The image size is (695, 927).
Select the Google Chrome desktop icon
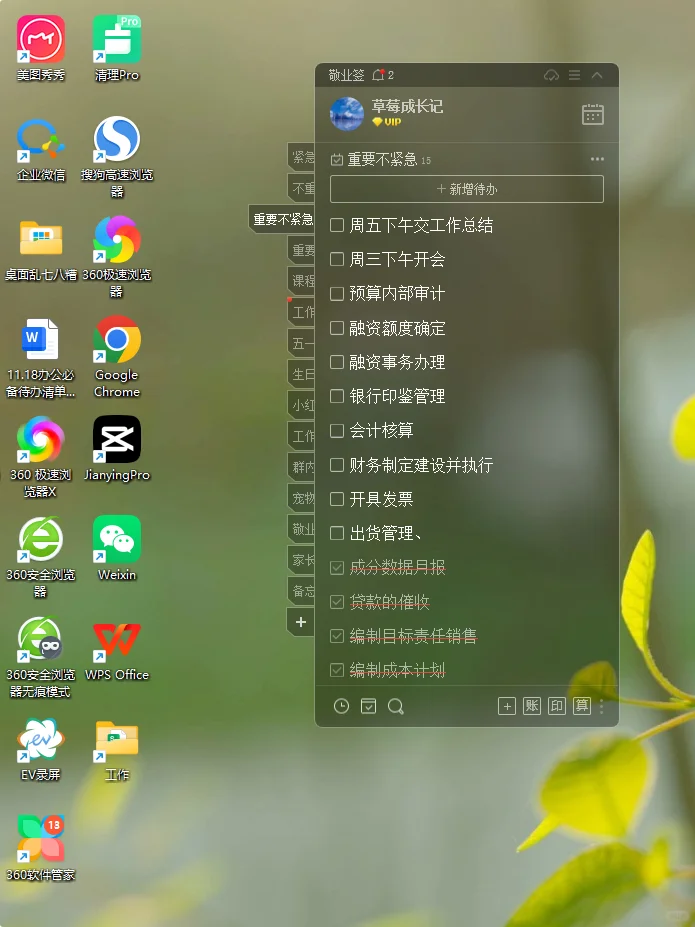click(117, 356)
